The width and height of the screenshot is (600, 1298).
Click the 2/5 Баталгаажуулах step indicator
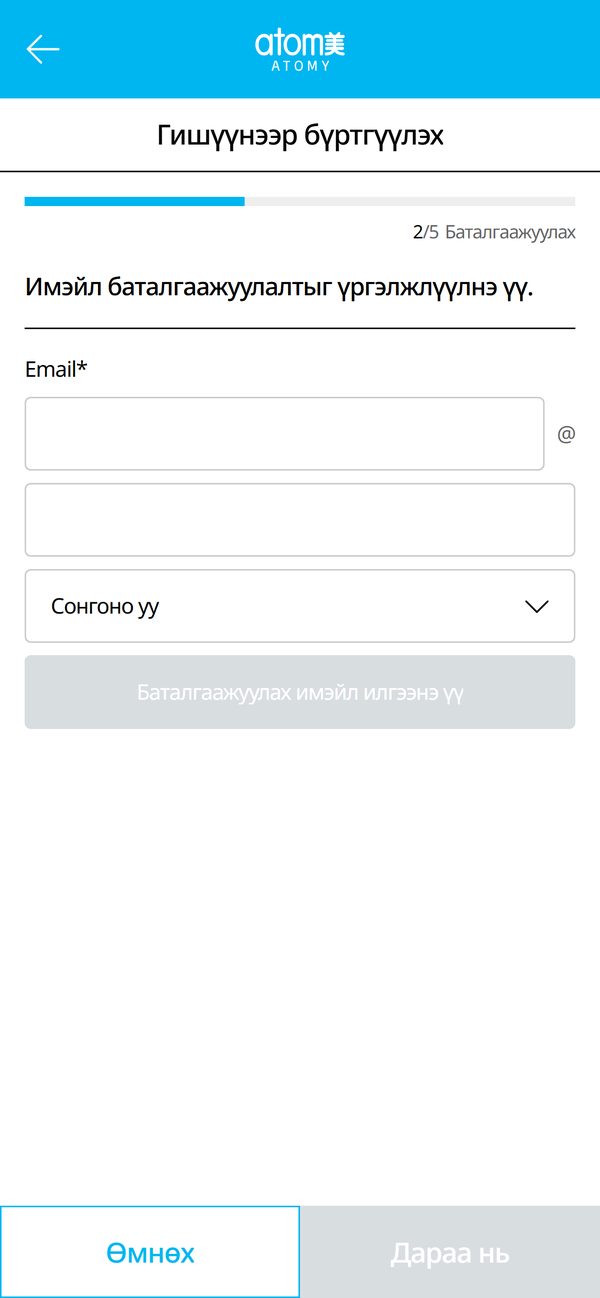click(x=494, y=233)
